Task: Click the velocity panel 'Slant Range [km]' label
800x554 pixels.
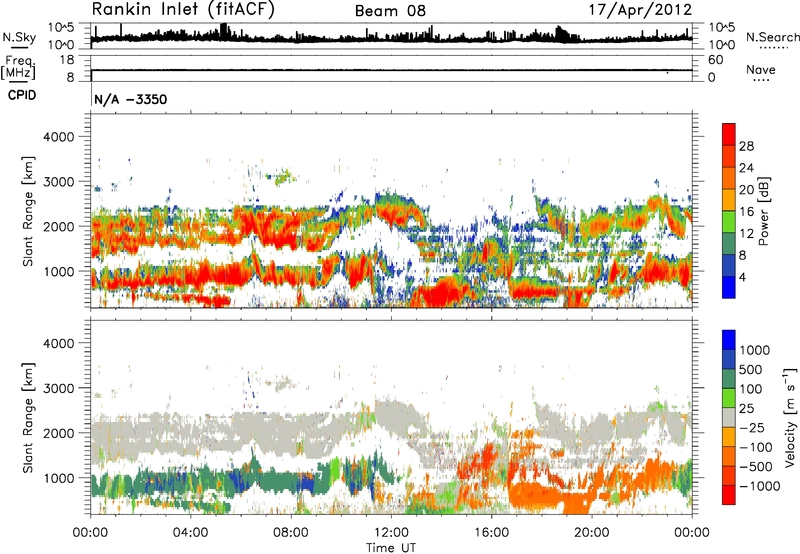Action: (28, 418)
